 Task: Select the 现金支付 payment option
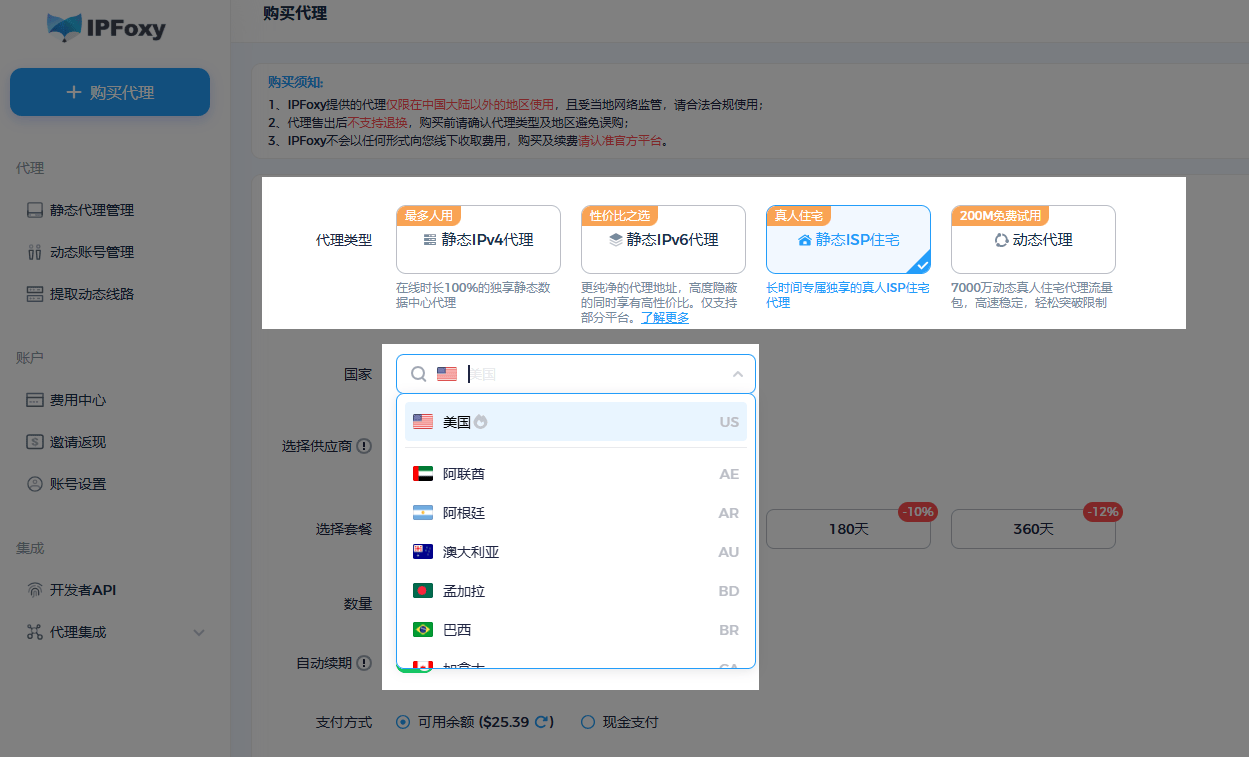click(x=588, y=721)
